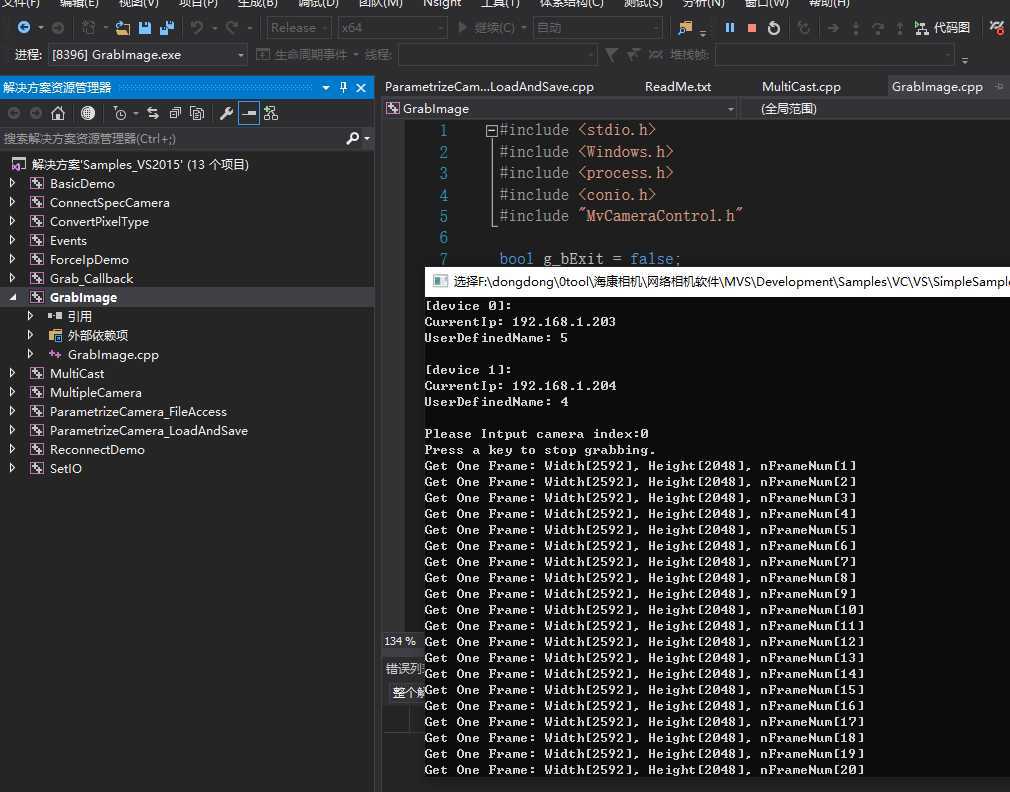Image resolution: width=1010 pixels, height=792 pixels.
Task: Open the process [8396] GrabImage.exe dropdown
Action: 148,55
